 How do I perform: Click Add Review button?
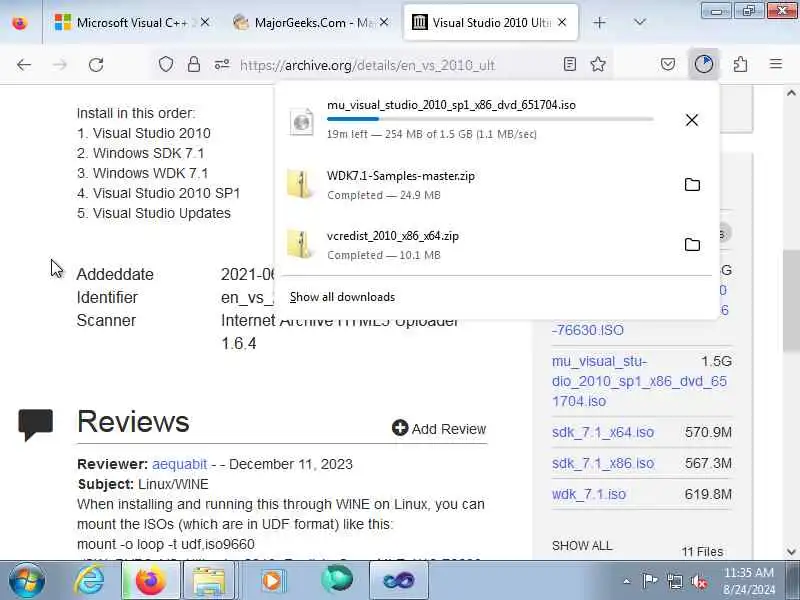click(x=439, y=429)
